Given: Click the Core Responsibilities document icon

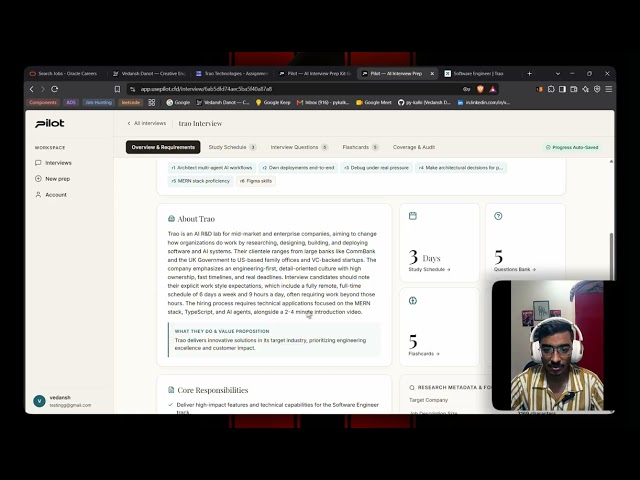Looking at the screenshot, I should point(171,390).
